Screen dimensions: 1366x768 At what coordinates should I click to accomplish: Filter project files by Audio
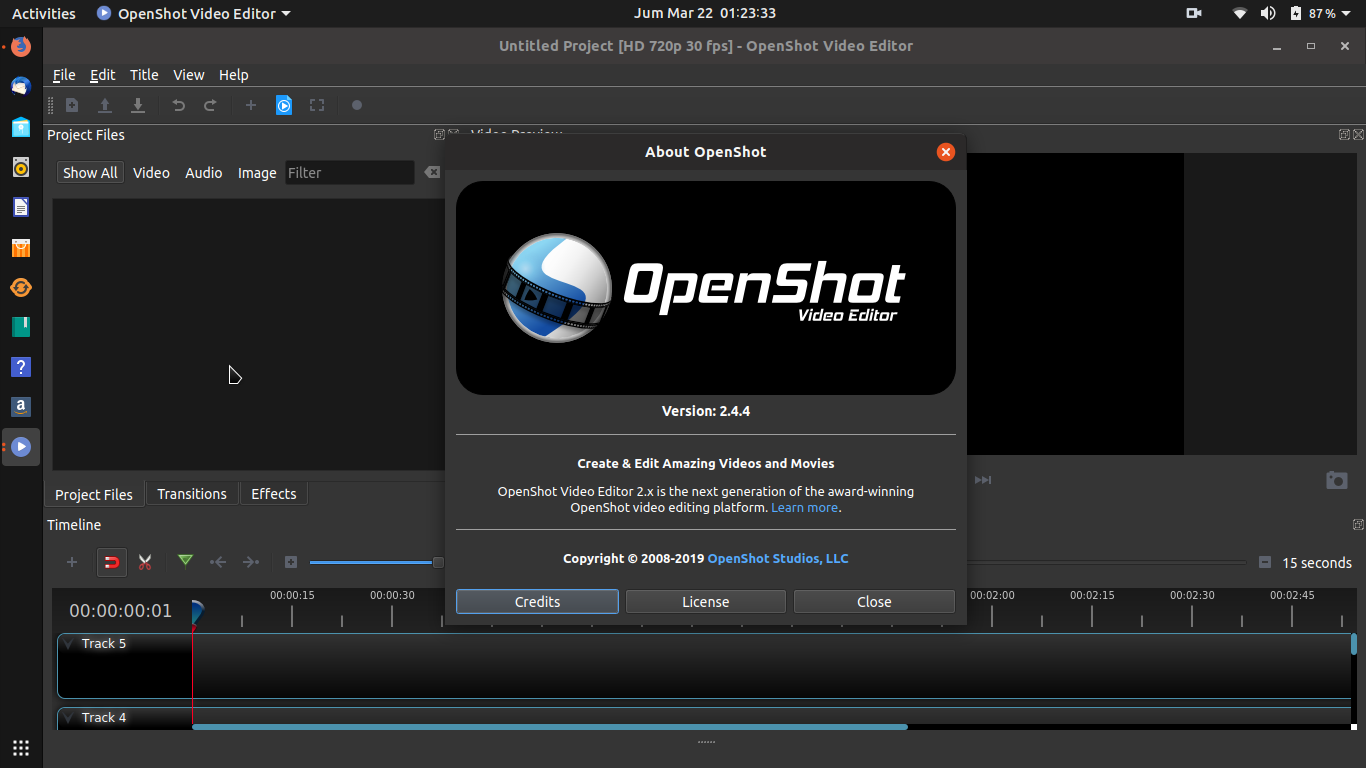point(204,173)
